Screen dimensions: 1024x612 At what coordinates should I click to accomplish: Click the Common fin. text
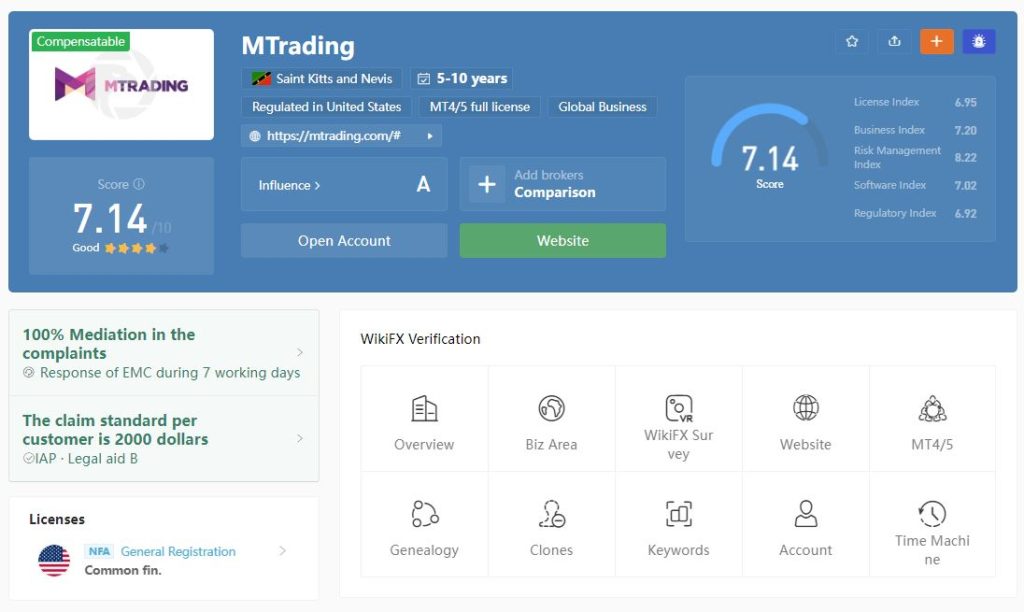click(123, 570)
